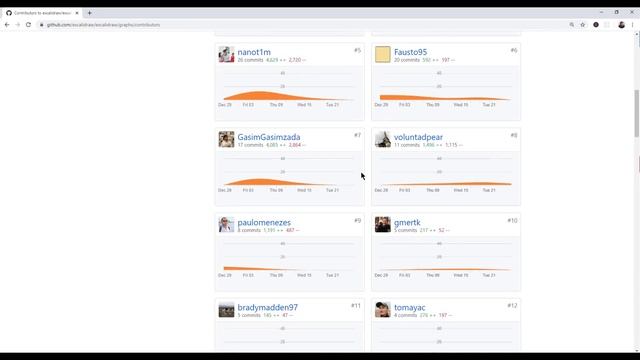Click Fausto95's orange contribution graph
The image size is (640, 360).
[445, 98]
